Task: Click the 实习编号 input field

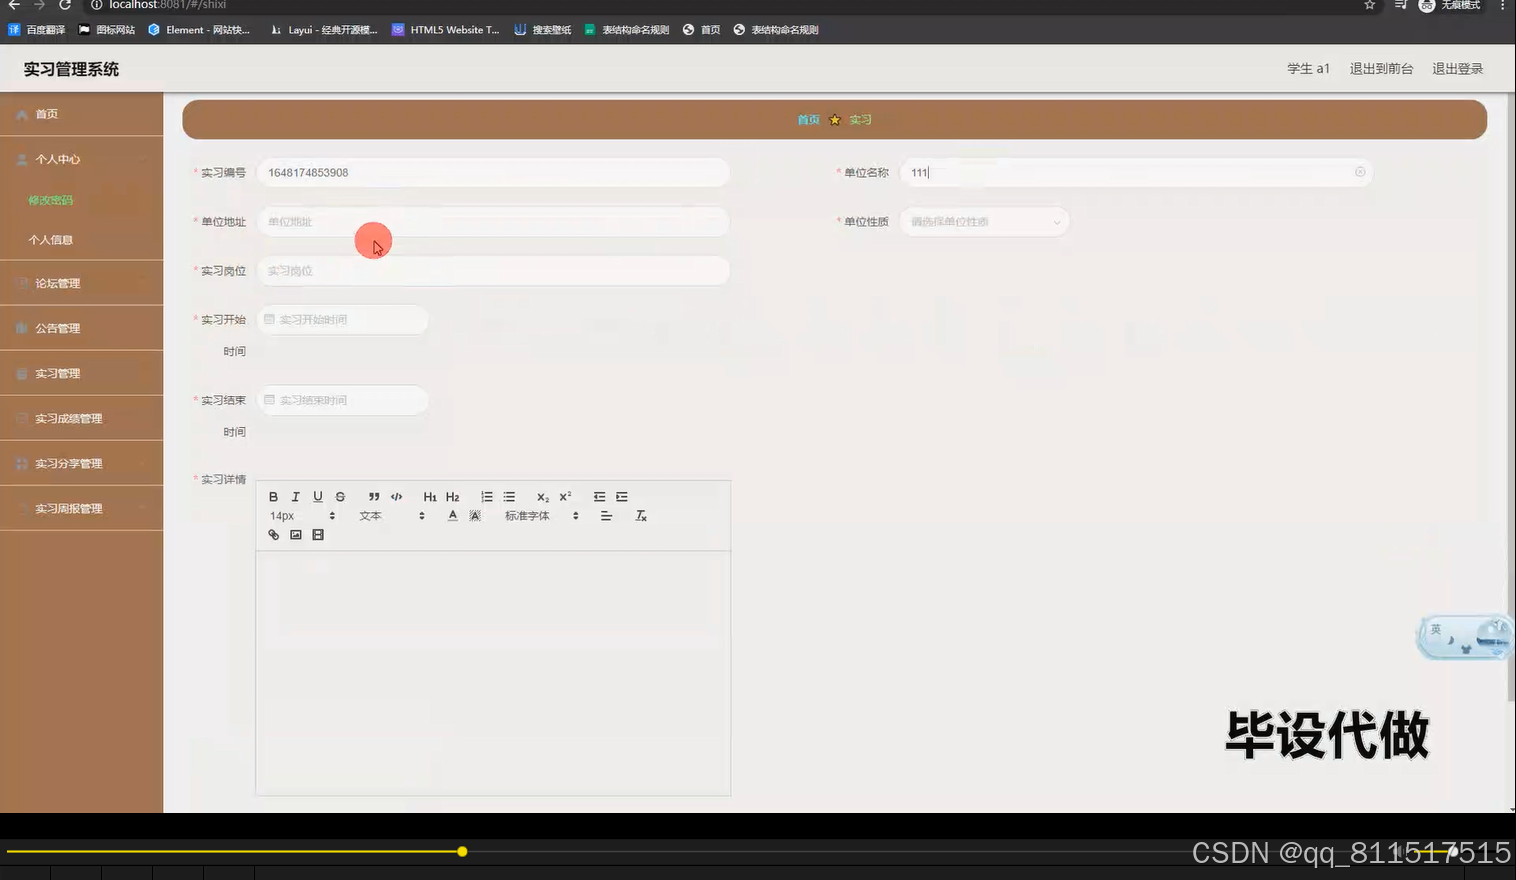Action: pyautogui.click(x=493, y=173)
